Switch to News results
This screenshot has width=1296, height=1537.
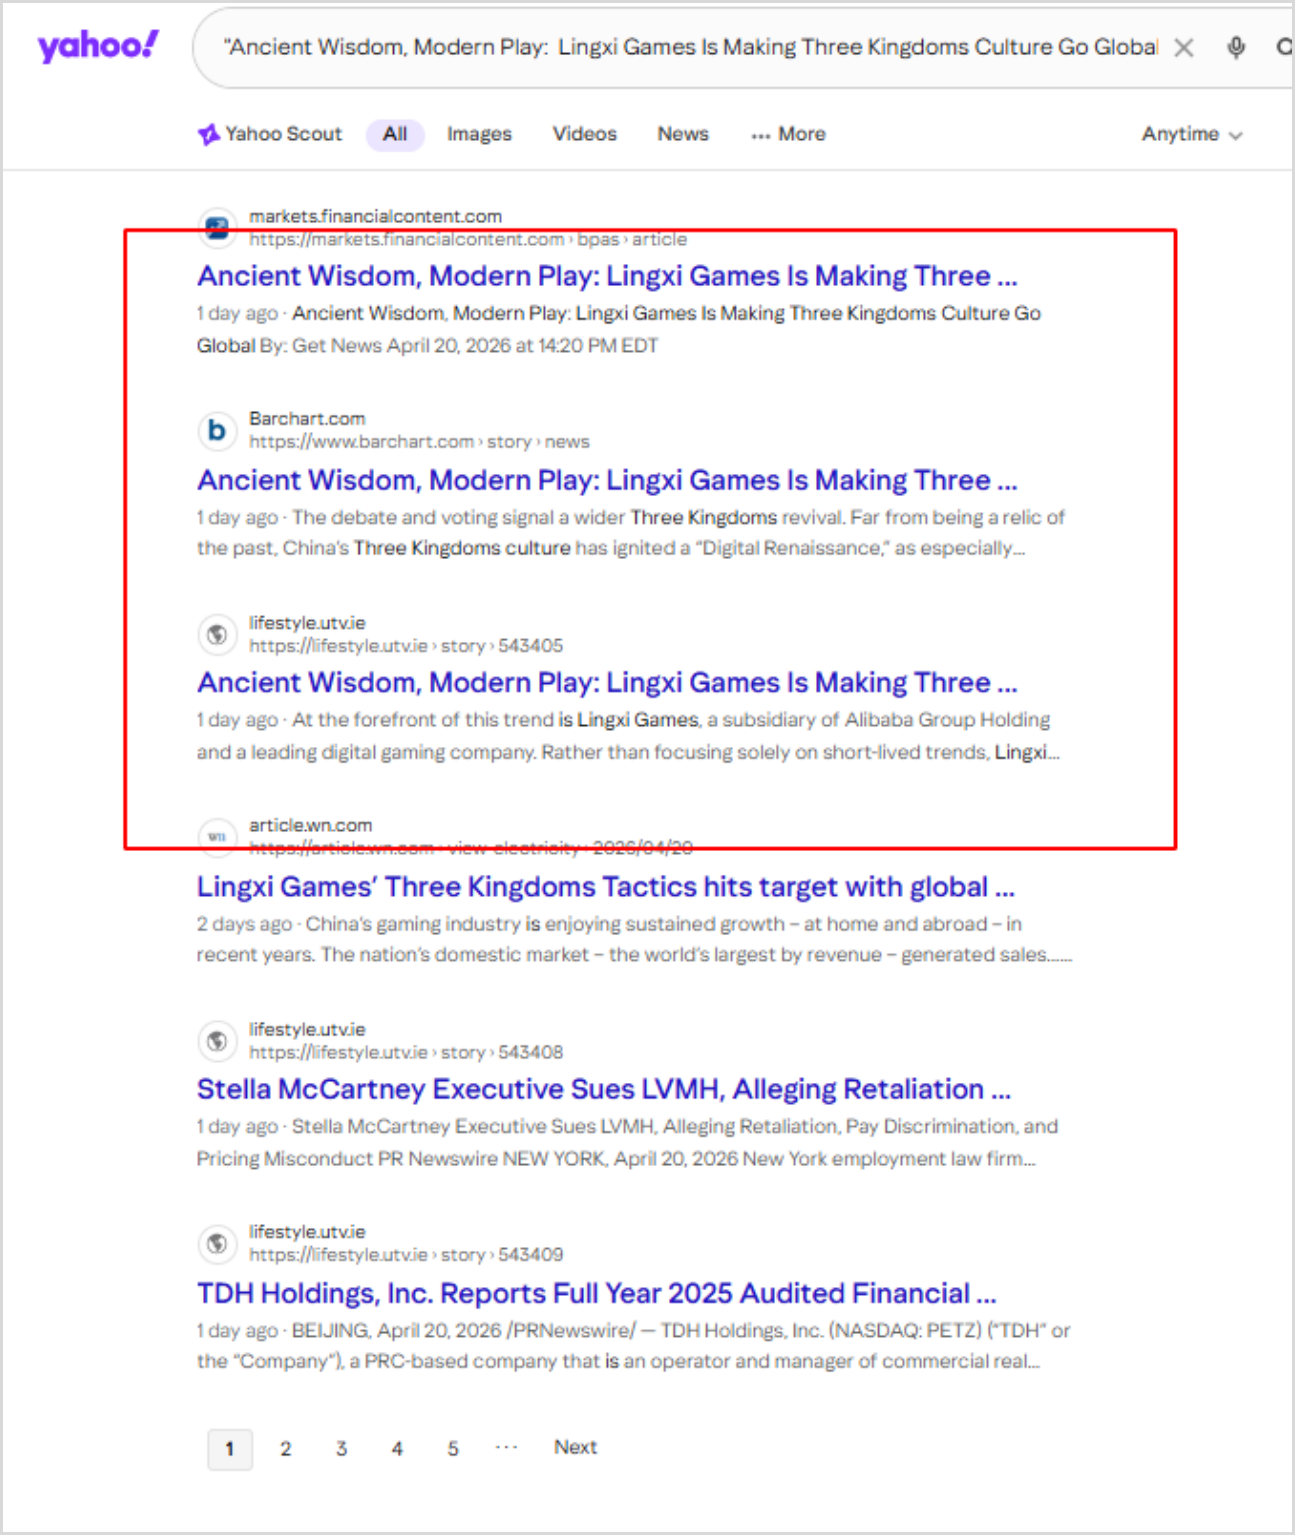click(683, 134)
